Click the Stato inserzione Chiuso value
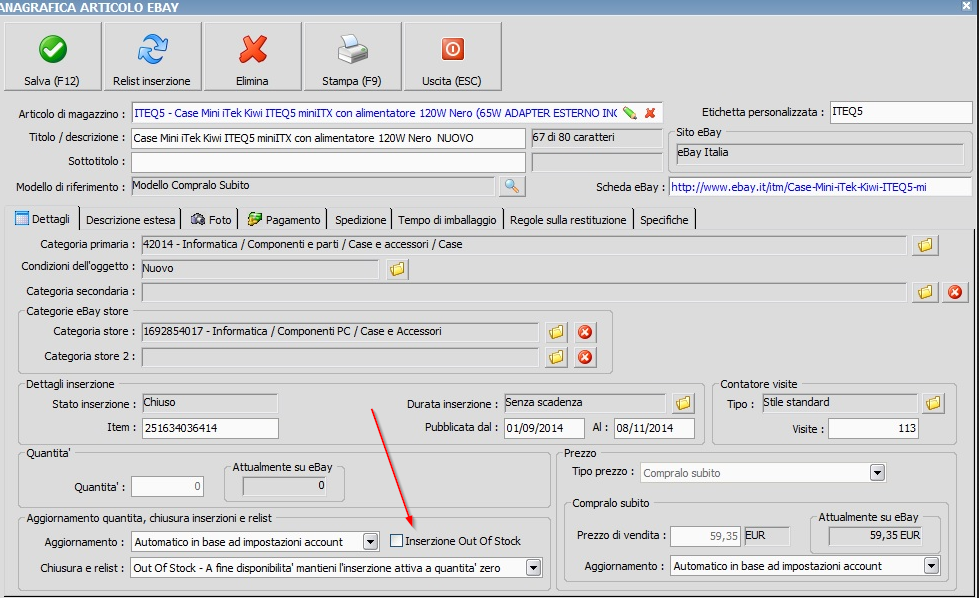 (x=210, y=403)
